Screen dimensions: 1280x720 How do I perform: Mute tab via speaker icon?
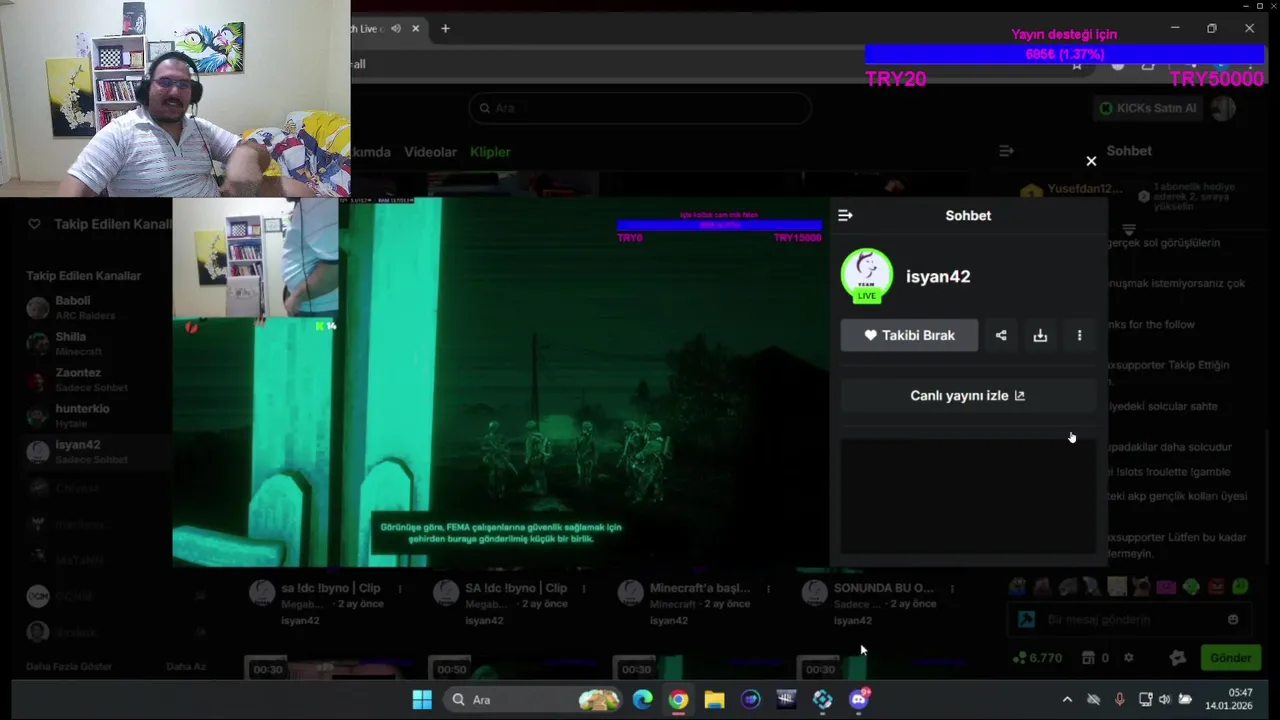(x=396, y=28)
